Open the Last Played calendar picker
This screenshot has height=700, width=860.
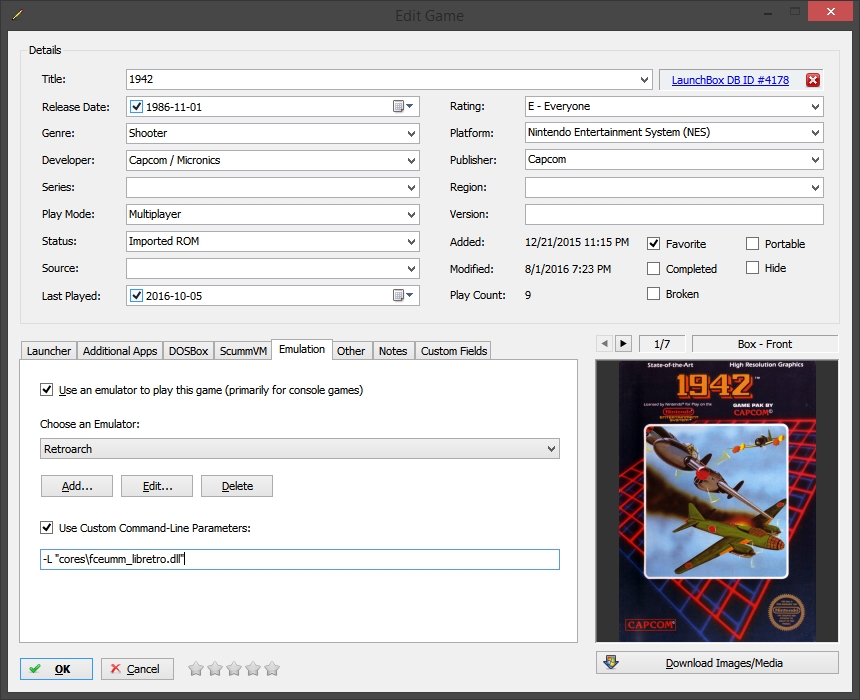point(403,295)
